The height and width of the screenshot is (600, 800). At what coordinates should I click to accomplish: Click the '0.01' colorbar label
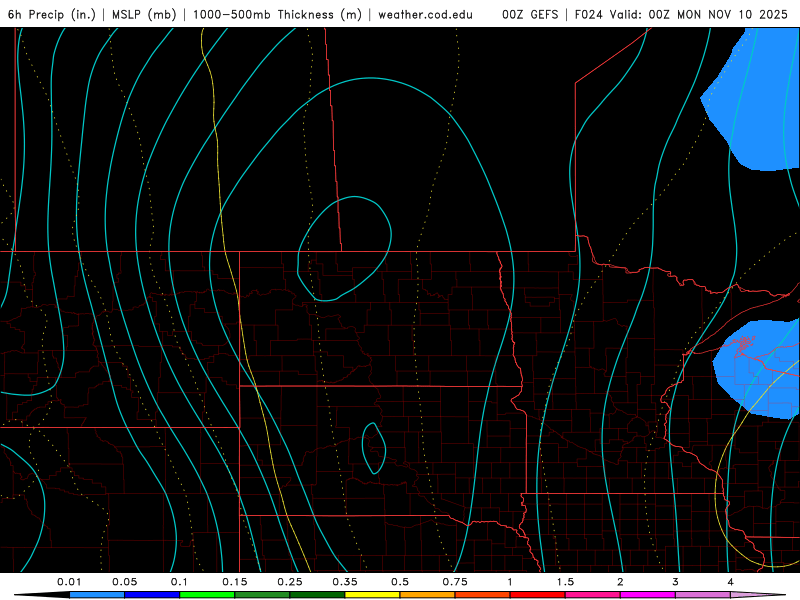(x=69, y=582)
